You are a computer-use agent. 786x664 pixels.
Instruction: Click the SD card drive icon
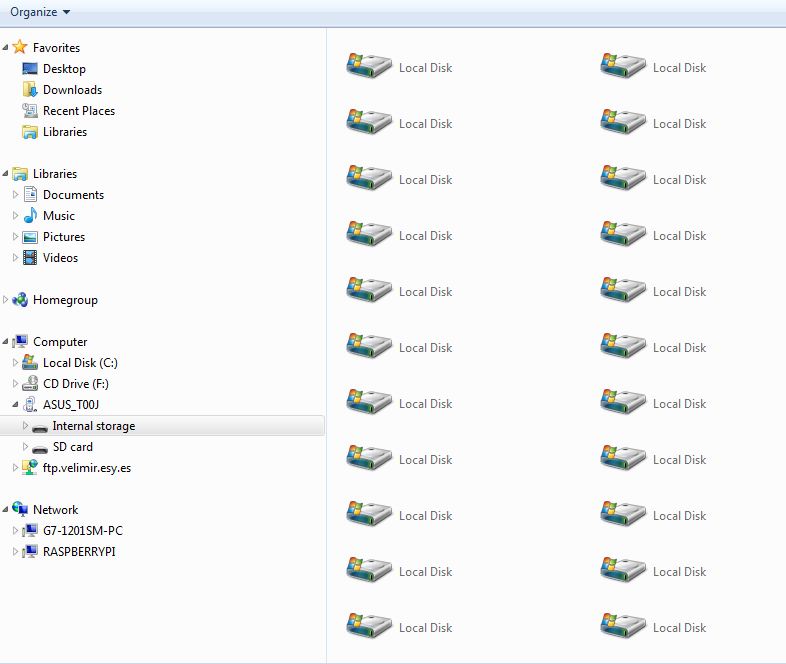(40, 449)
